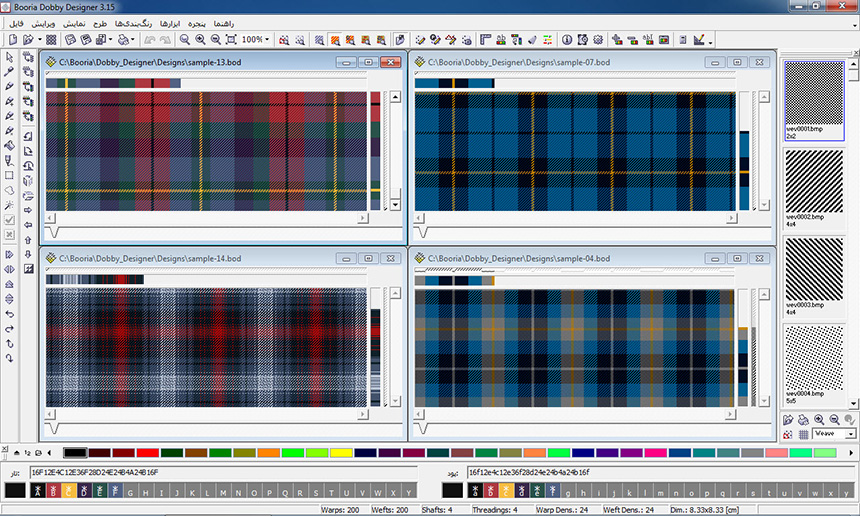This screenshot has height=516, width=860.
Task: Click warp pattern input field
Action: (224, 472)
